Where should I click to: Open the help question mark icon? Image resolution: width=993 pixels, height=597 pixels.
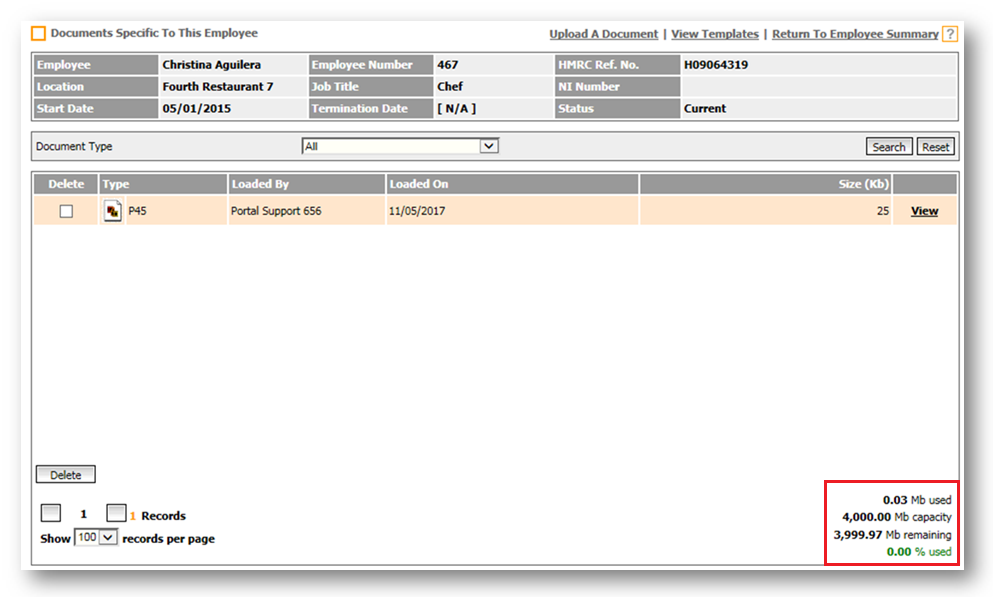(x=949, y=34)
